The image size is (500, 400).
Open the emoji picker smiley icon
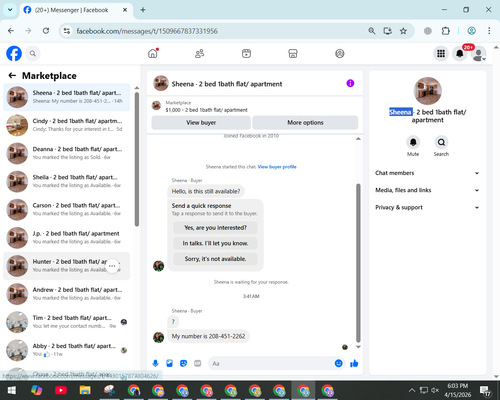click(338, 363)
